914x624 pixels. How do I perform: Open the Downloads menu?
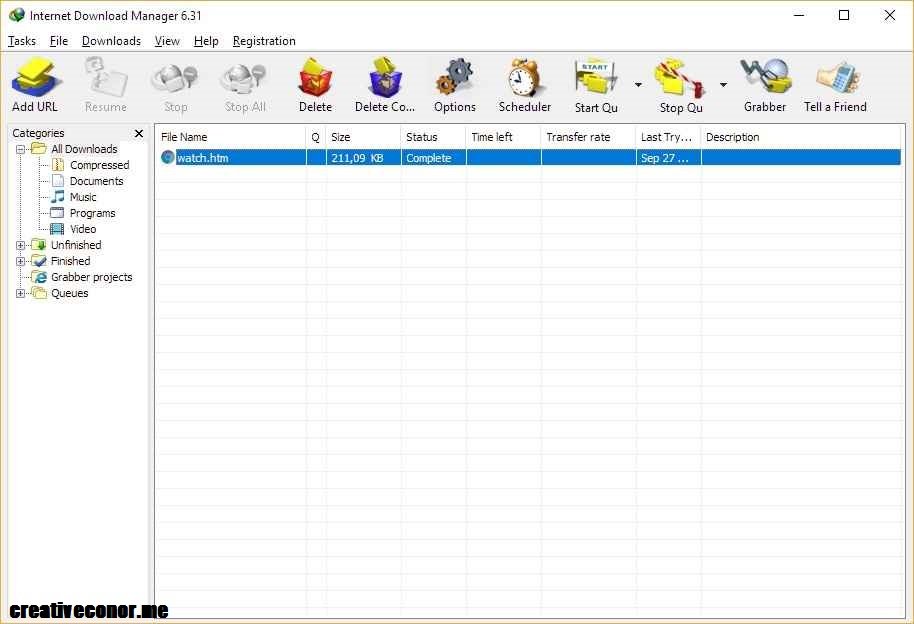(111, 41)
